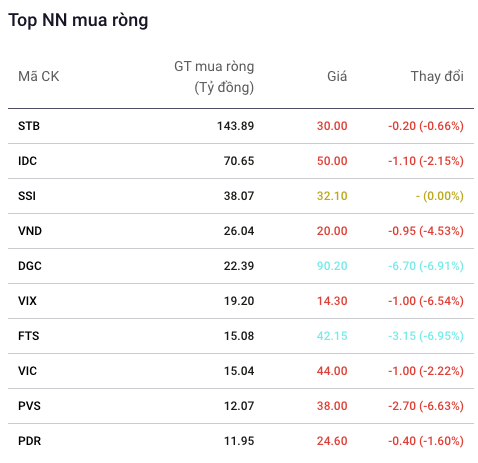Screen dimensions: 478x463
Task: Click DGC change -6.70 (-6.91%)
Action: coord(426,266)
